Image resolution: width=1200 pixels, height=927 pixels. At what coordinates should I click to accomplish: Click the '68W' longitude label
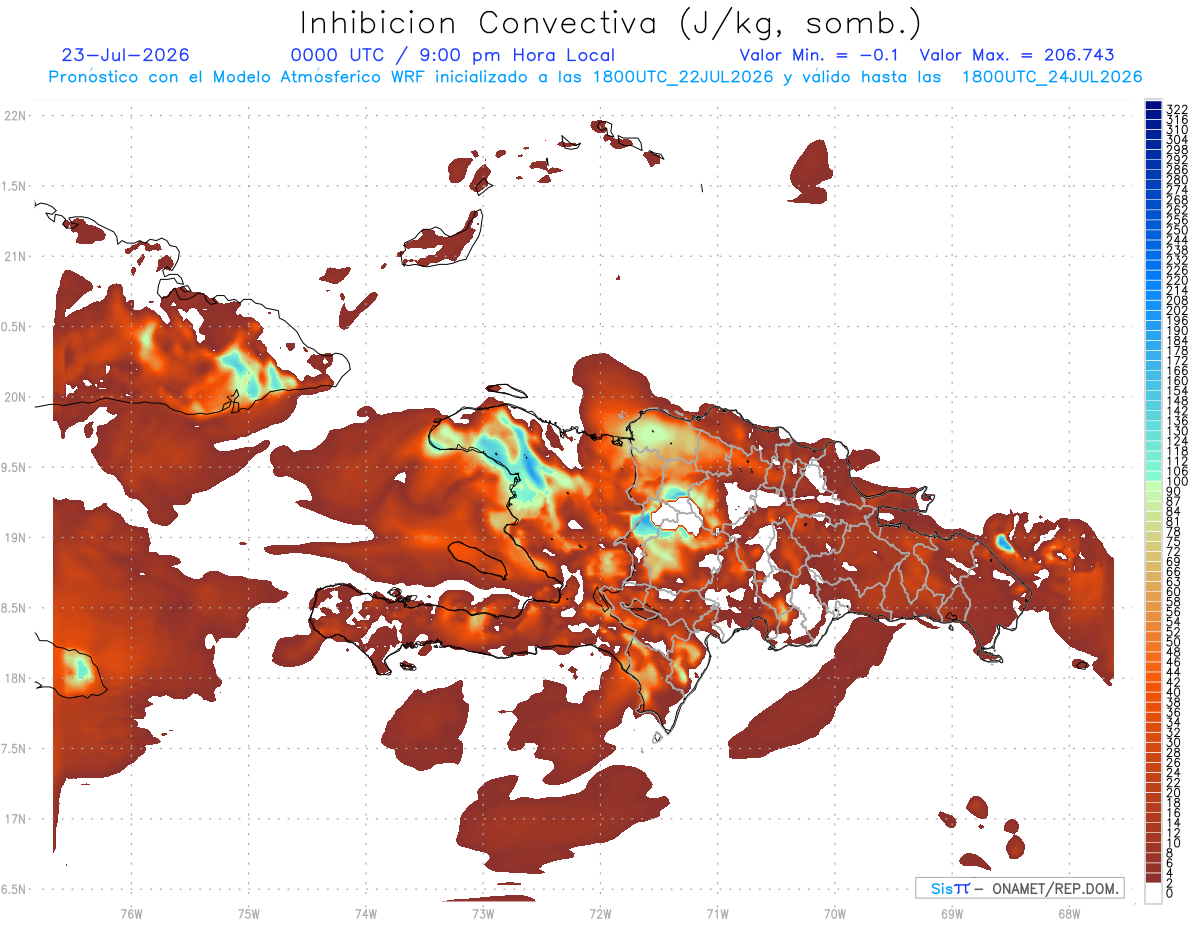pos(1069,913)
